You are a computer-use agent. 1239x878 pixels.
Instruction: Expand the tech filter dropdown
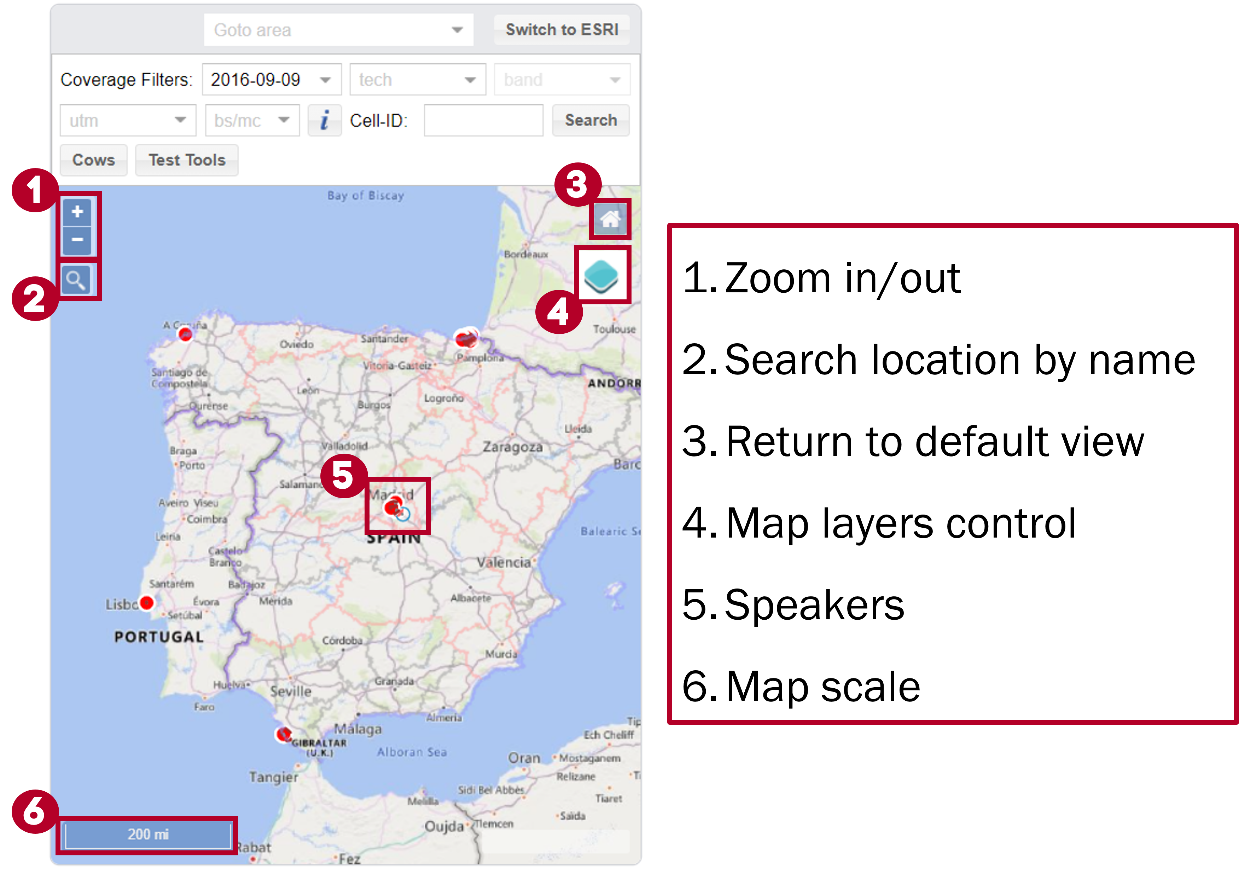pos(417,80)
